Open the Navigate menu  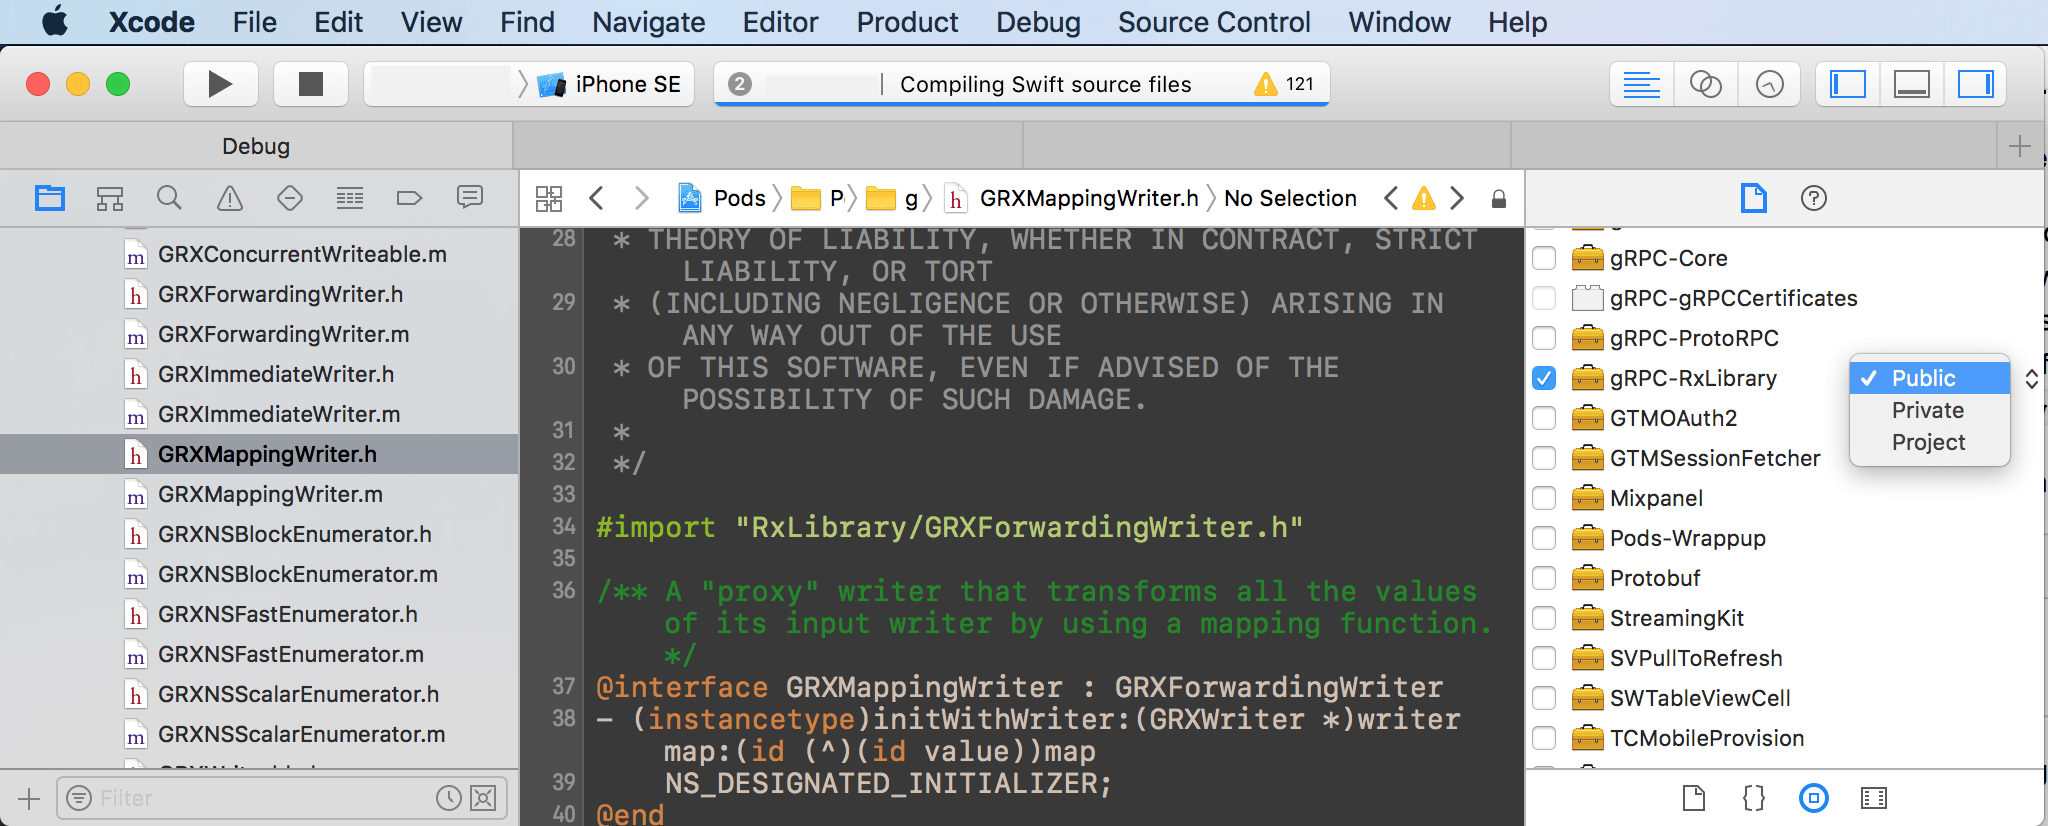point(648,22)
